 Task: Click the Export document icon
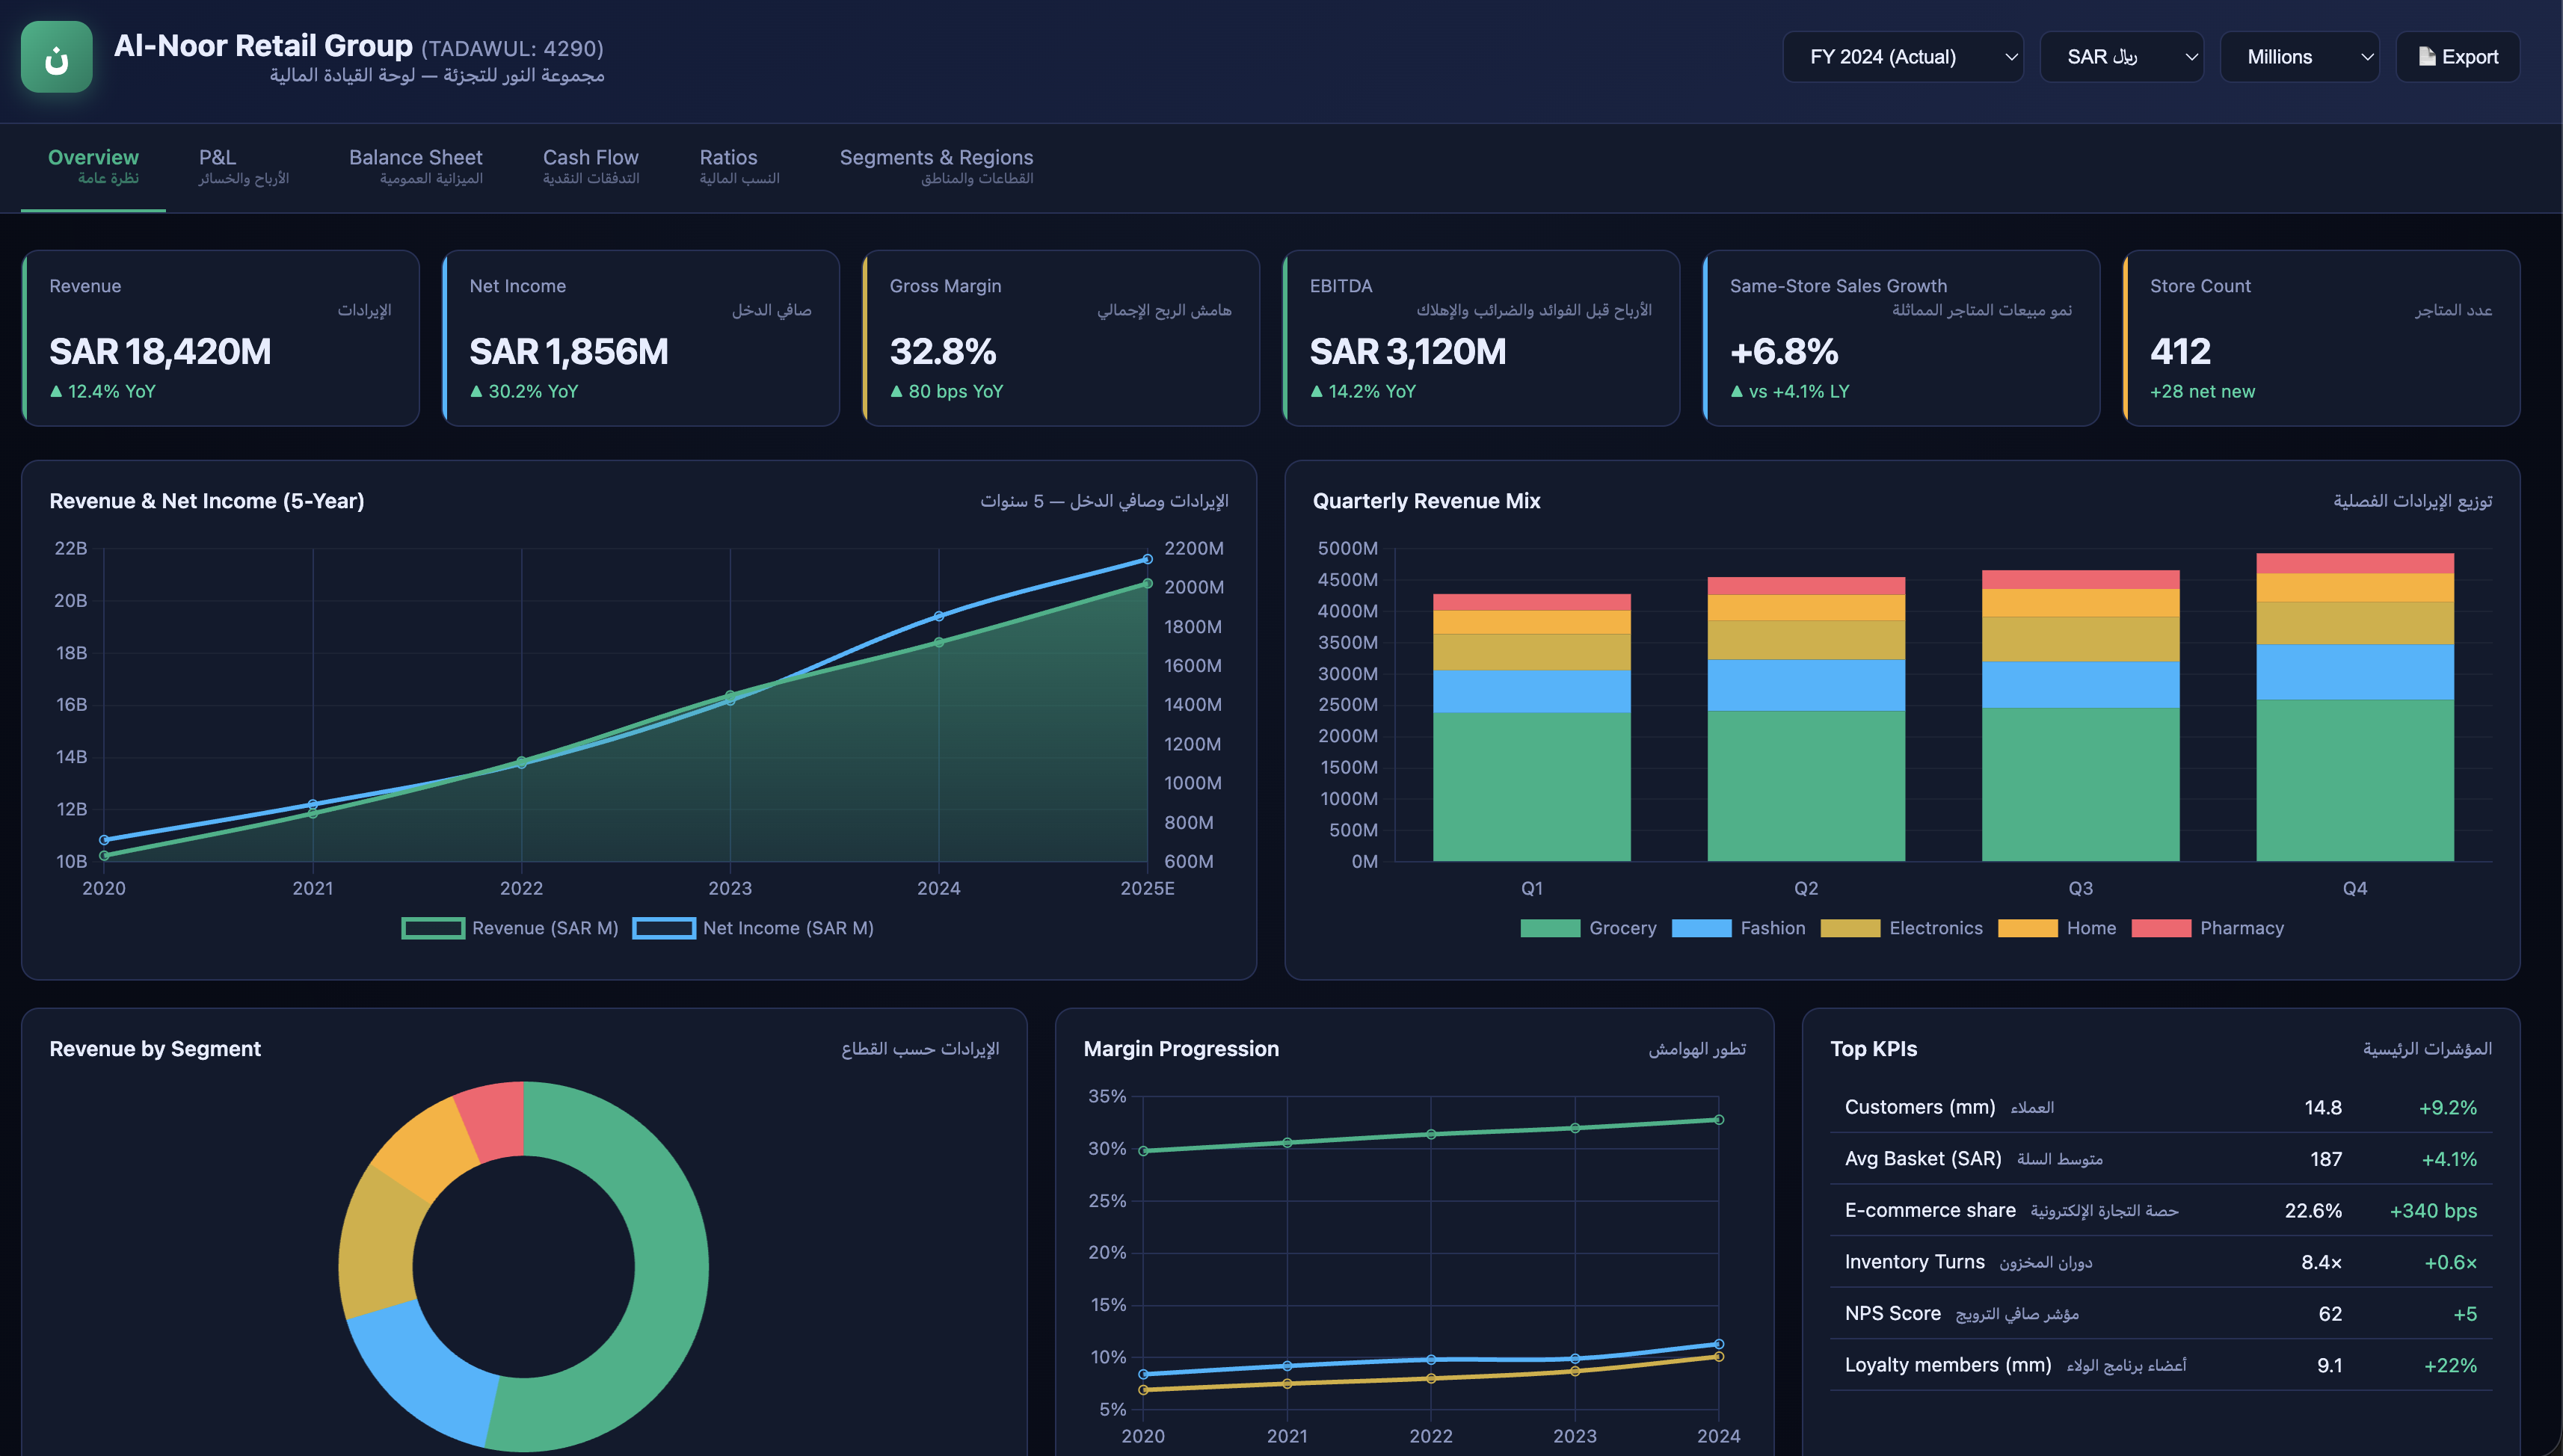click(x=2427, y=56)
